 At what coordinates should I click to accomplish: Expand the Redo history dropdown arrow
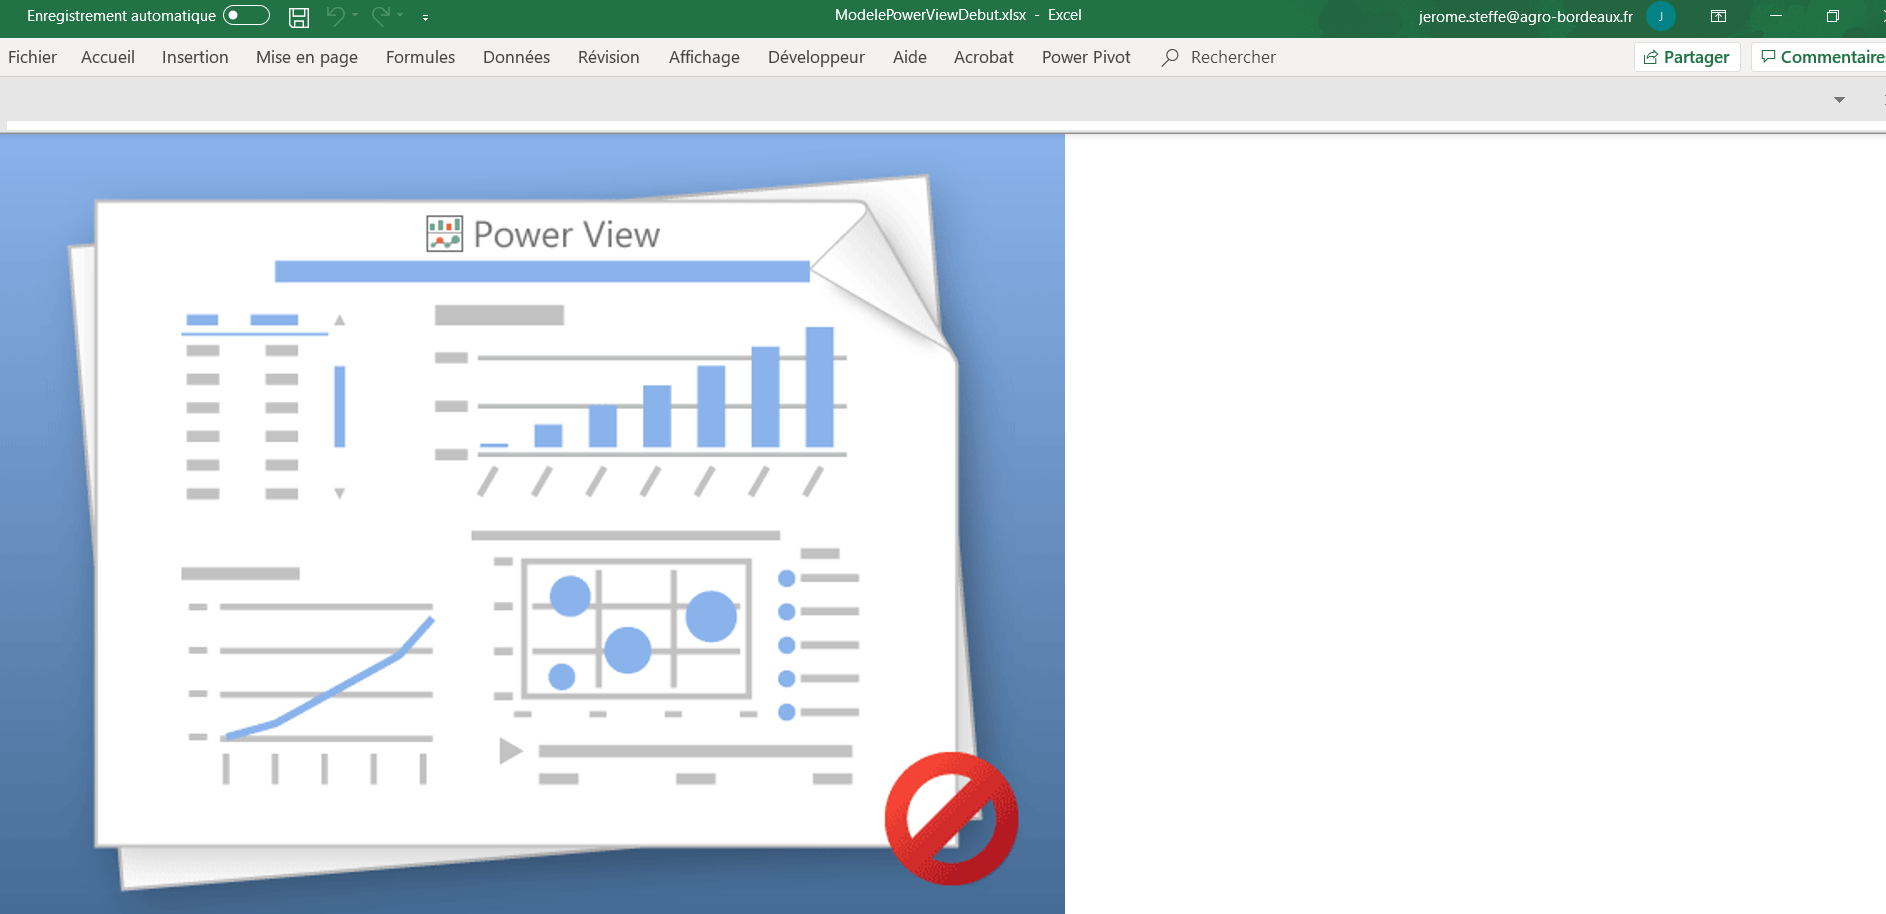[x=400, y=15]
